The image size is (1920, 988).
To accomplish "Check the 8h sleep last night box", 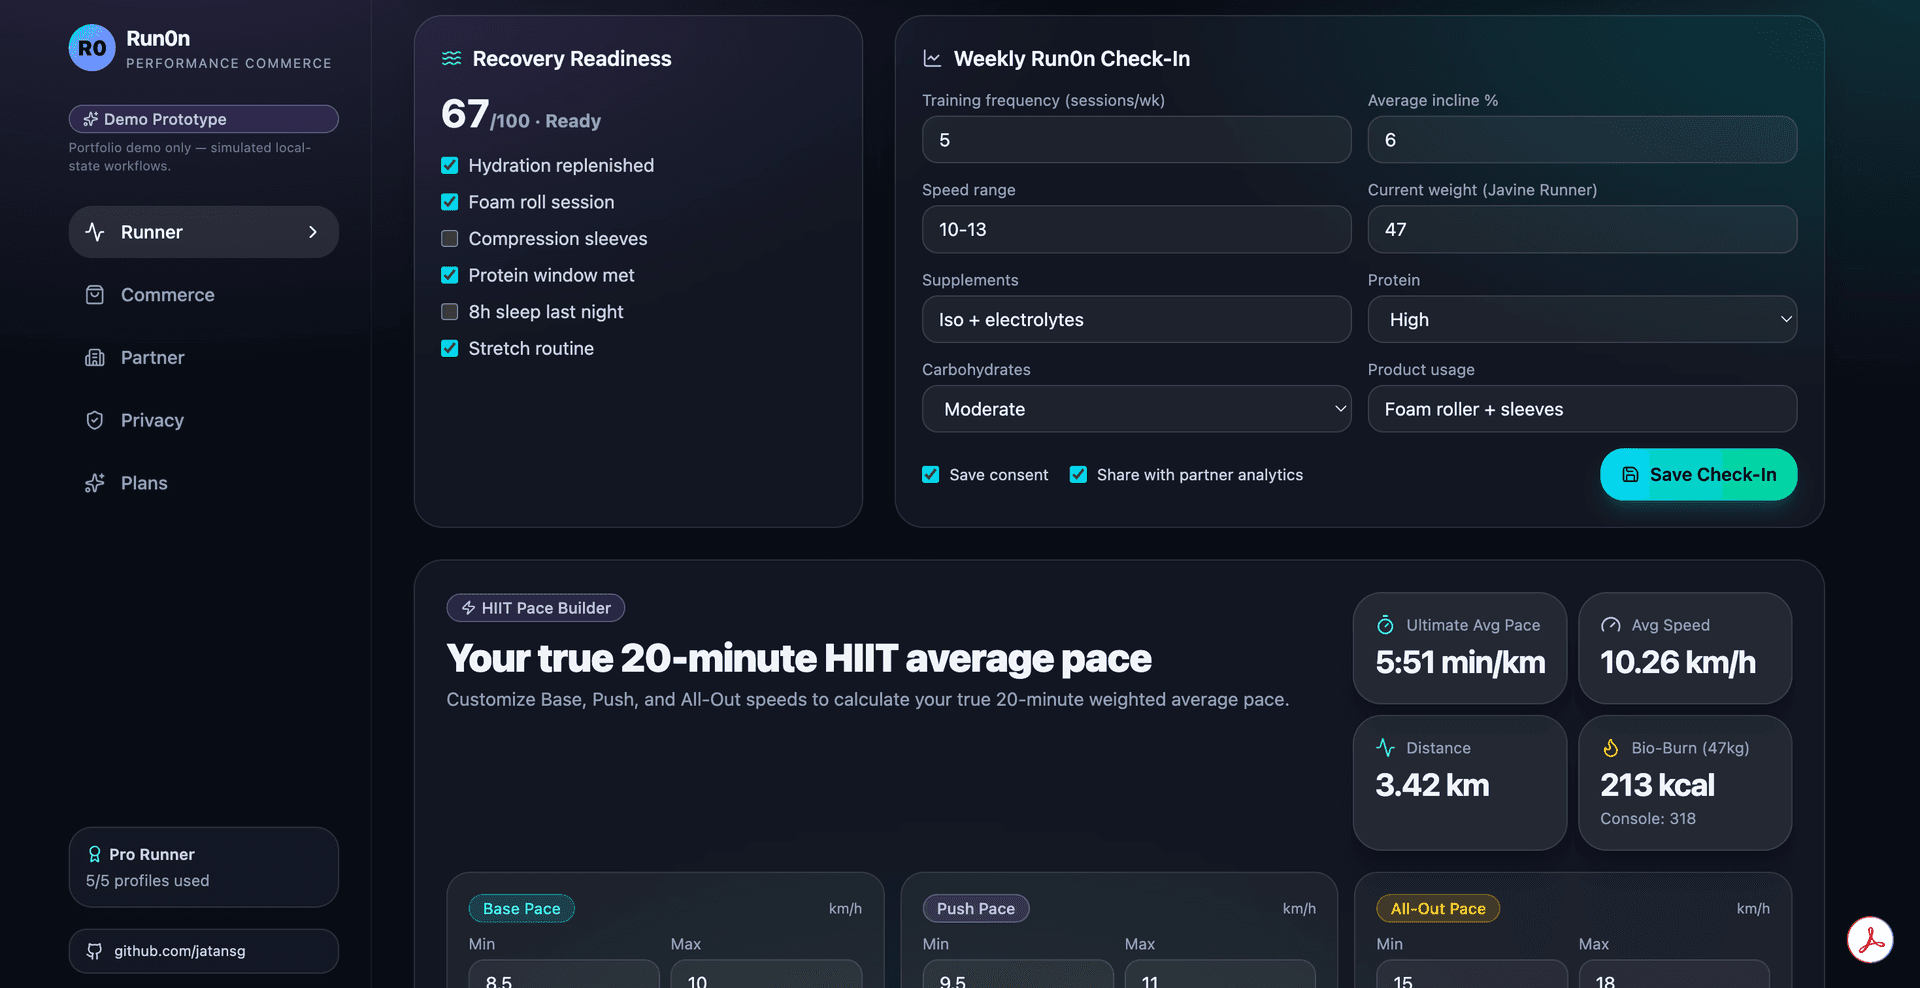I will coord(450,312).
